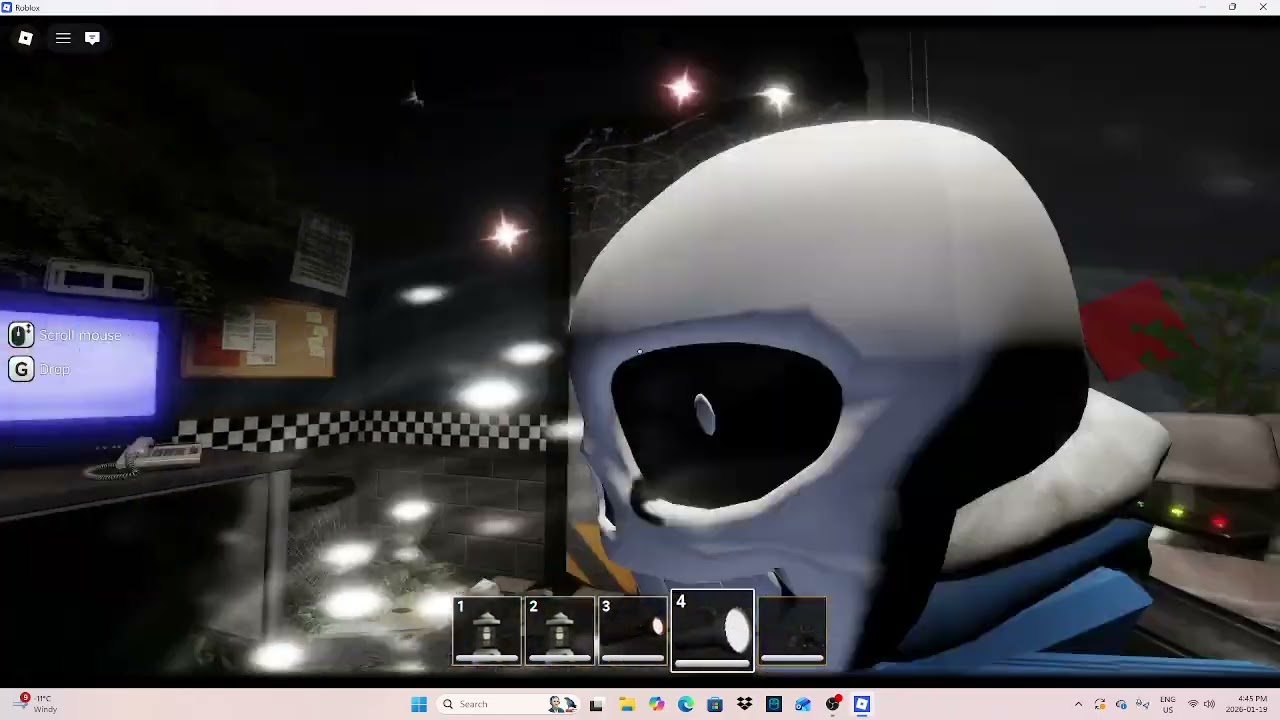Click the selected flashlight in slot 4
Image resolution: width=1280 pixels, height=720 pixels.
coord(712,630)
